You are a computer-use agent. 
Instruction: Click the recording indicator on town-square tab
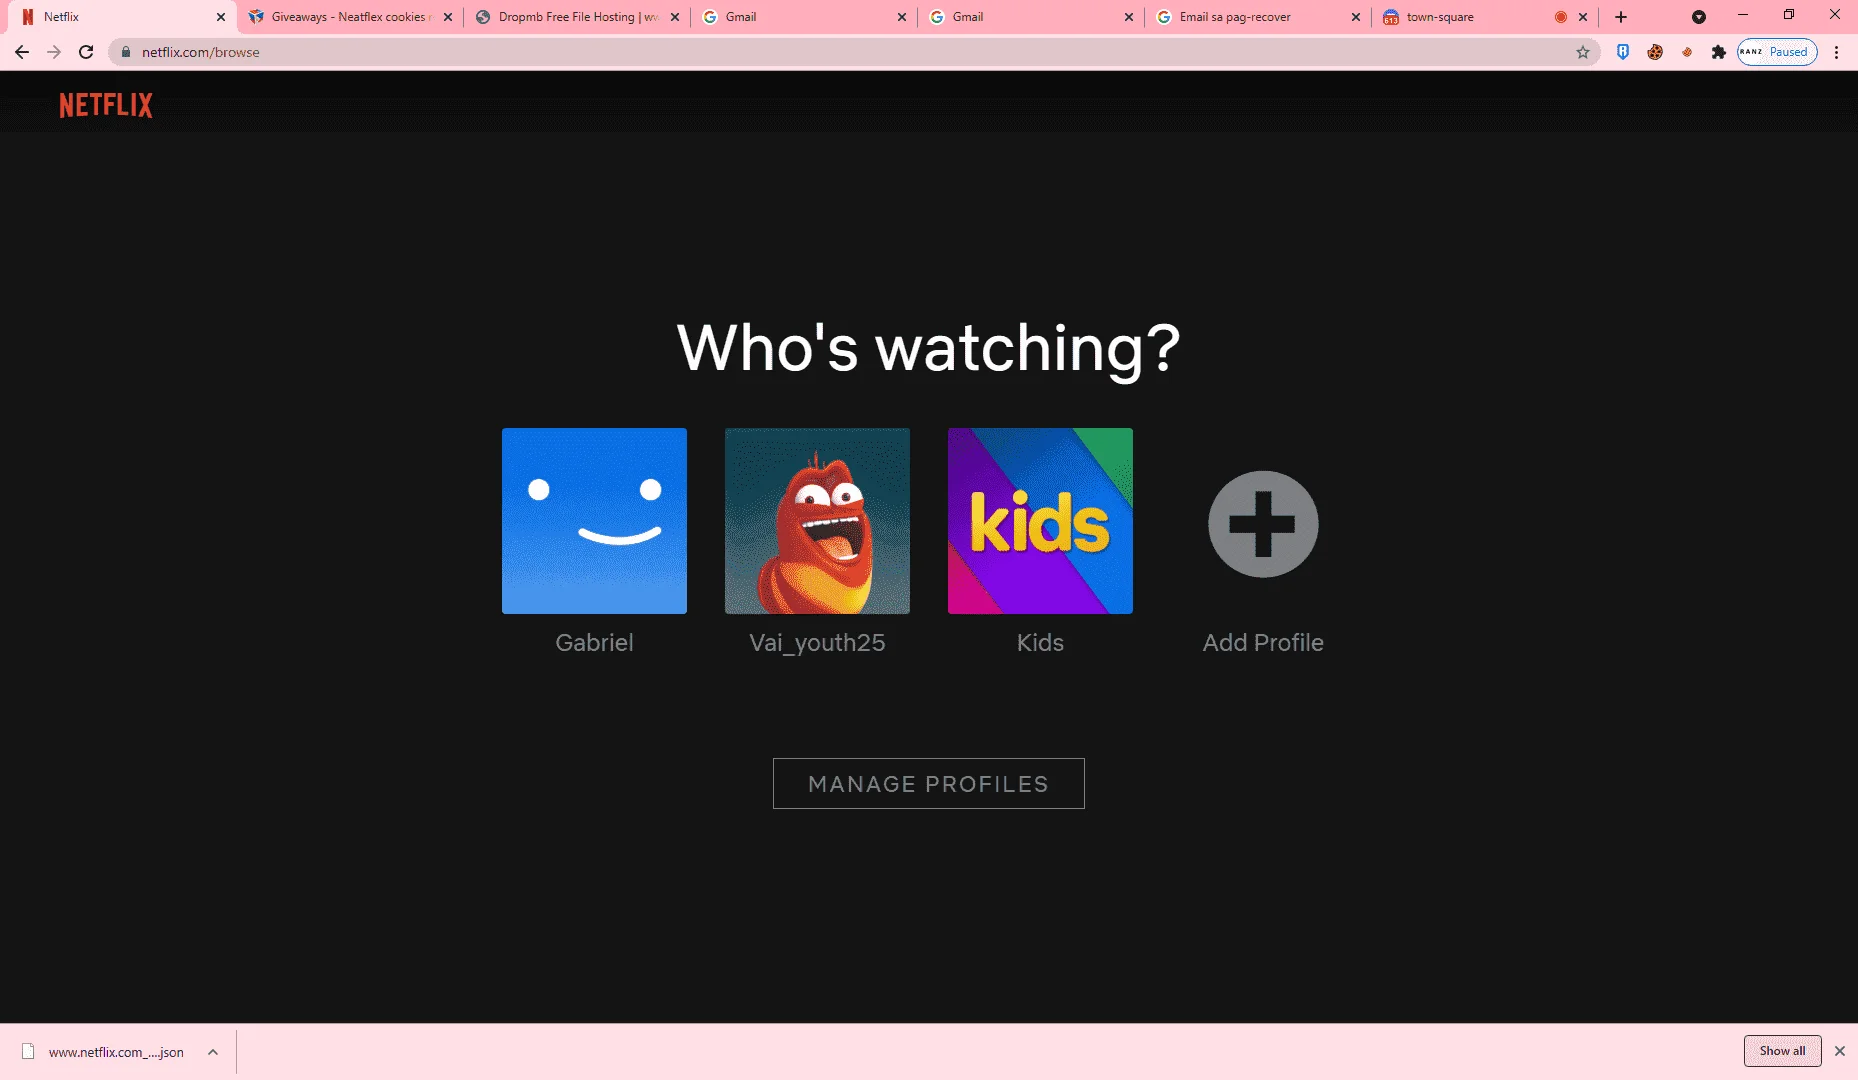point(1561,17)
